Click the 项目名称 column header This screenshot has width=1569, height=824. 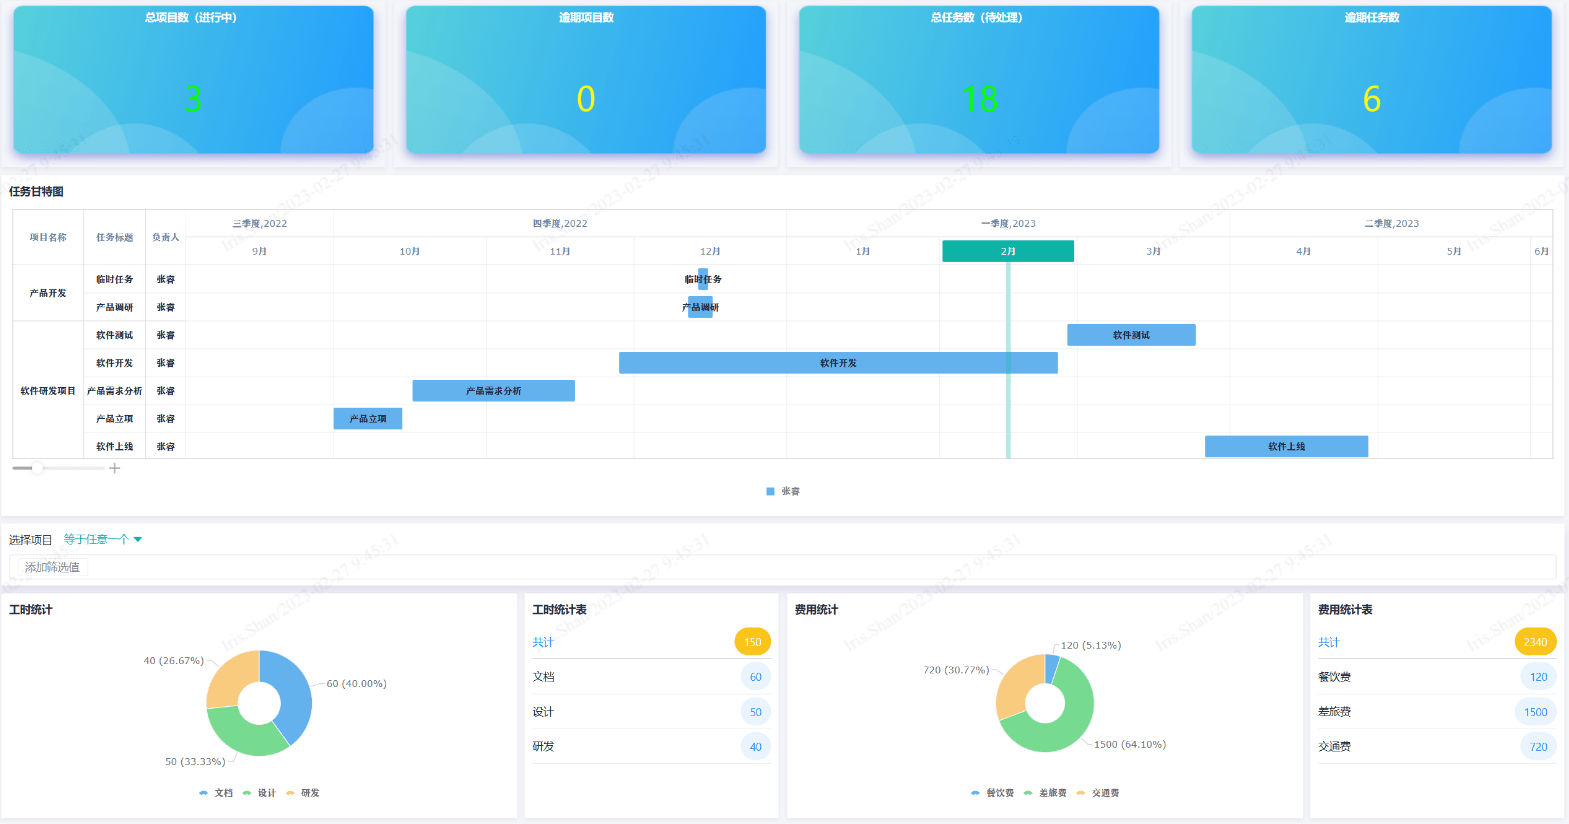tap(48, 237)
